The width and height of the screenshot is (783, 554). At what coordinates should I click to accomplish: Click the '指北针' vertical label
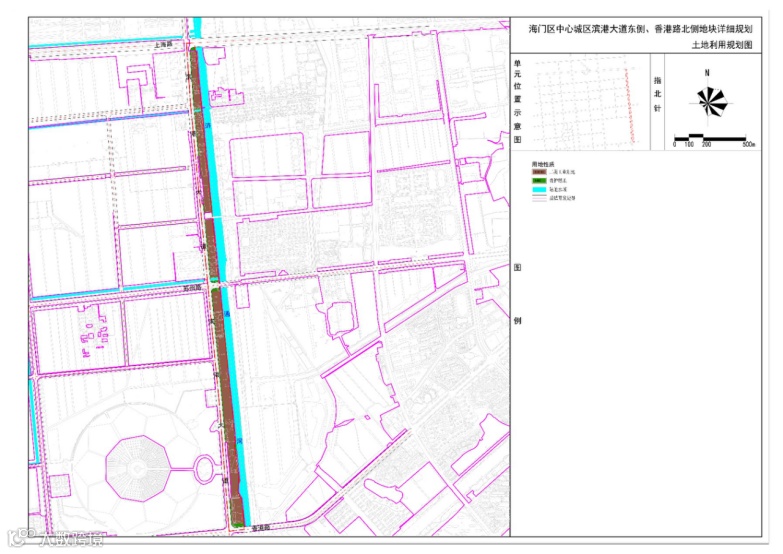tap(657, 94)
